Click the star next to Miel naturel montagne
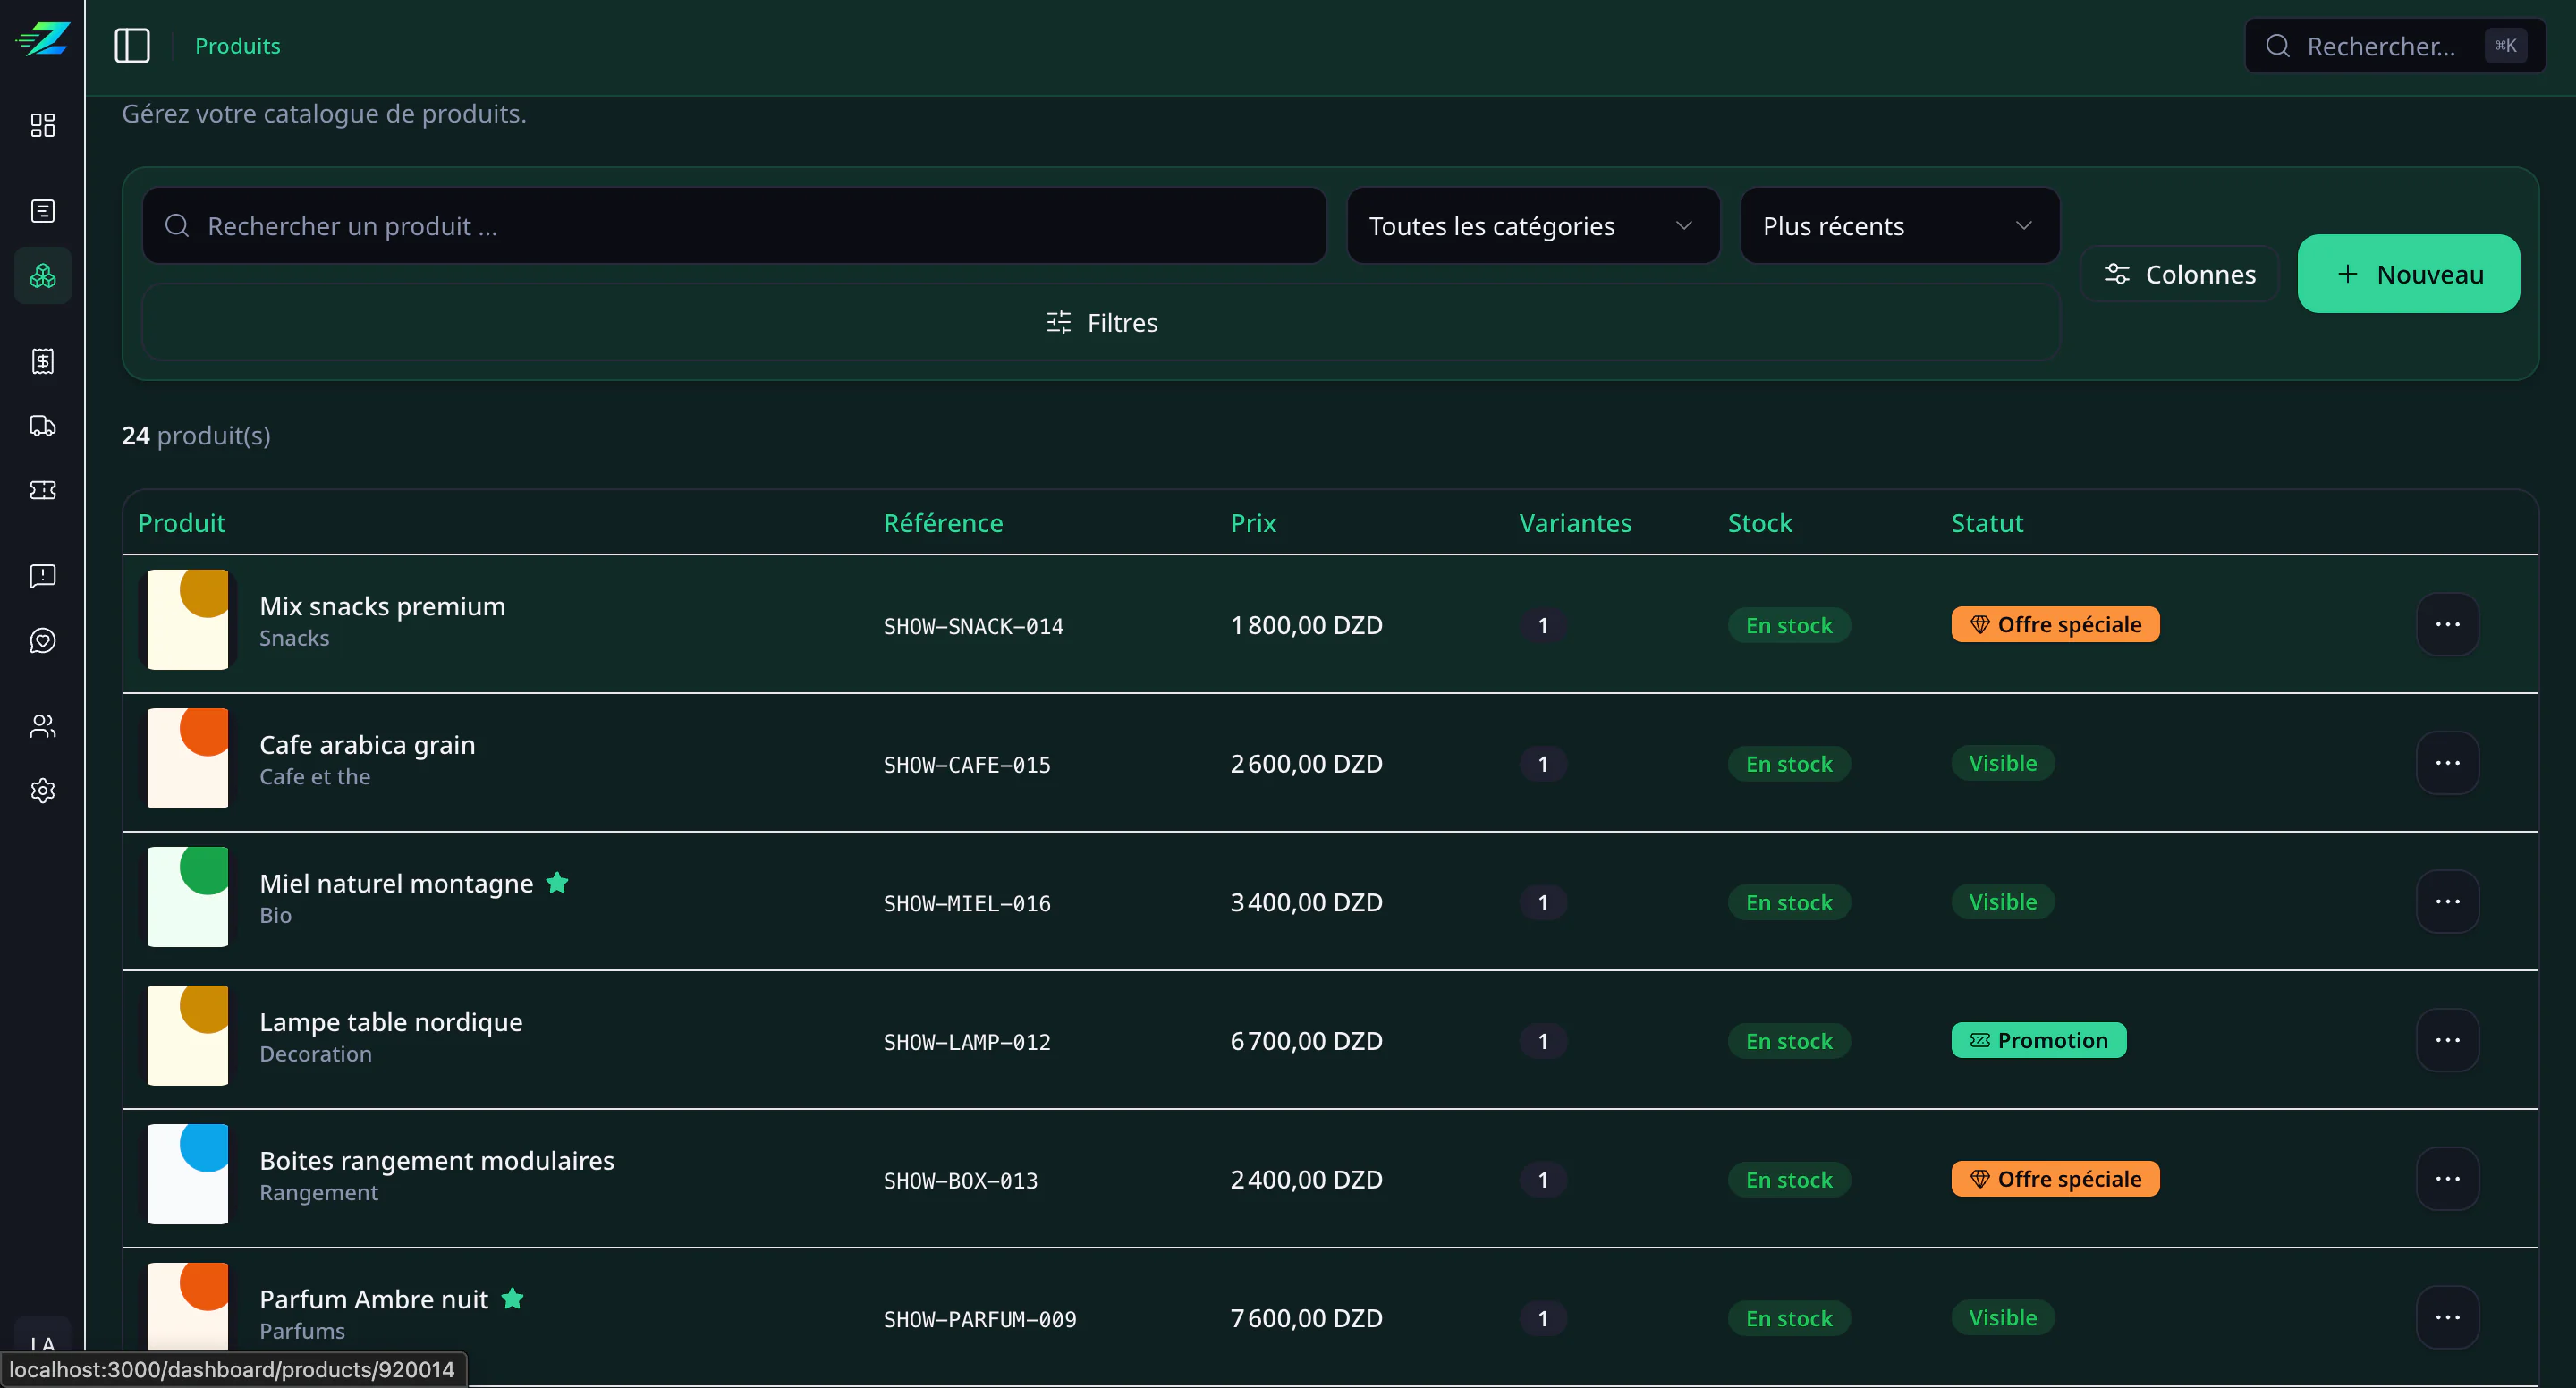Screen dimensions: 2576x1388 (x=557, y=883)
